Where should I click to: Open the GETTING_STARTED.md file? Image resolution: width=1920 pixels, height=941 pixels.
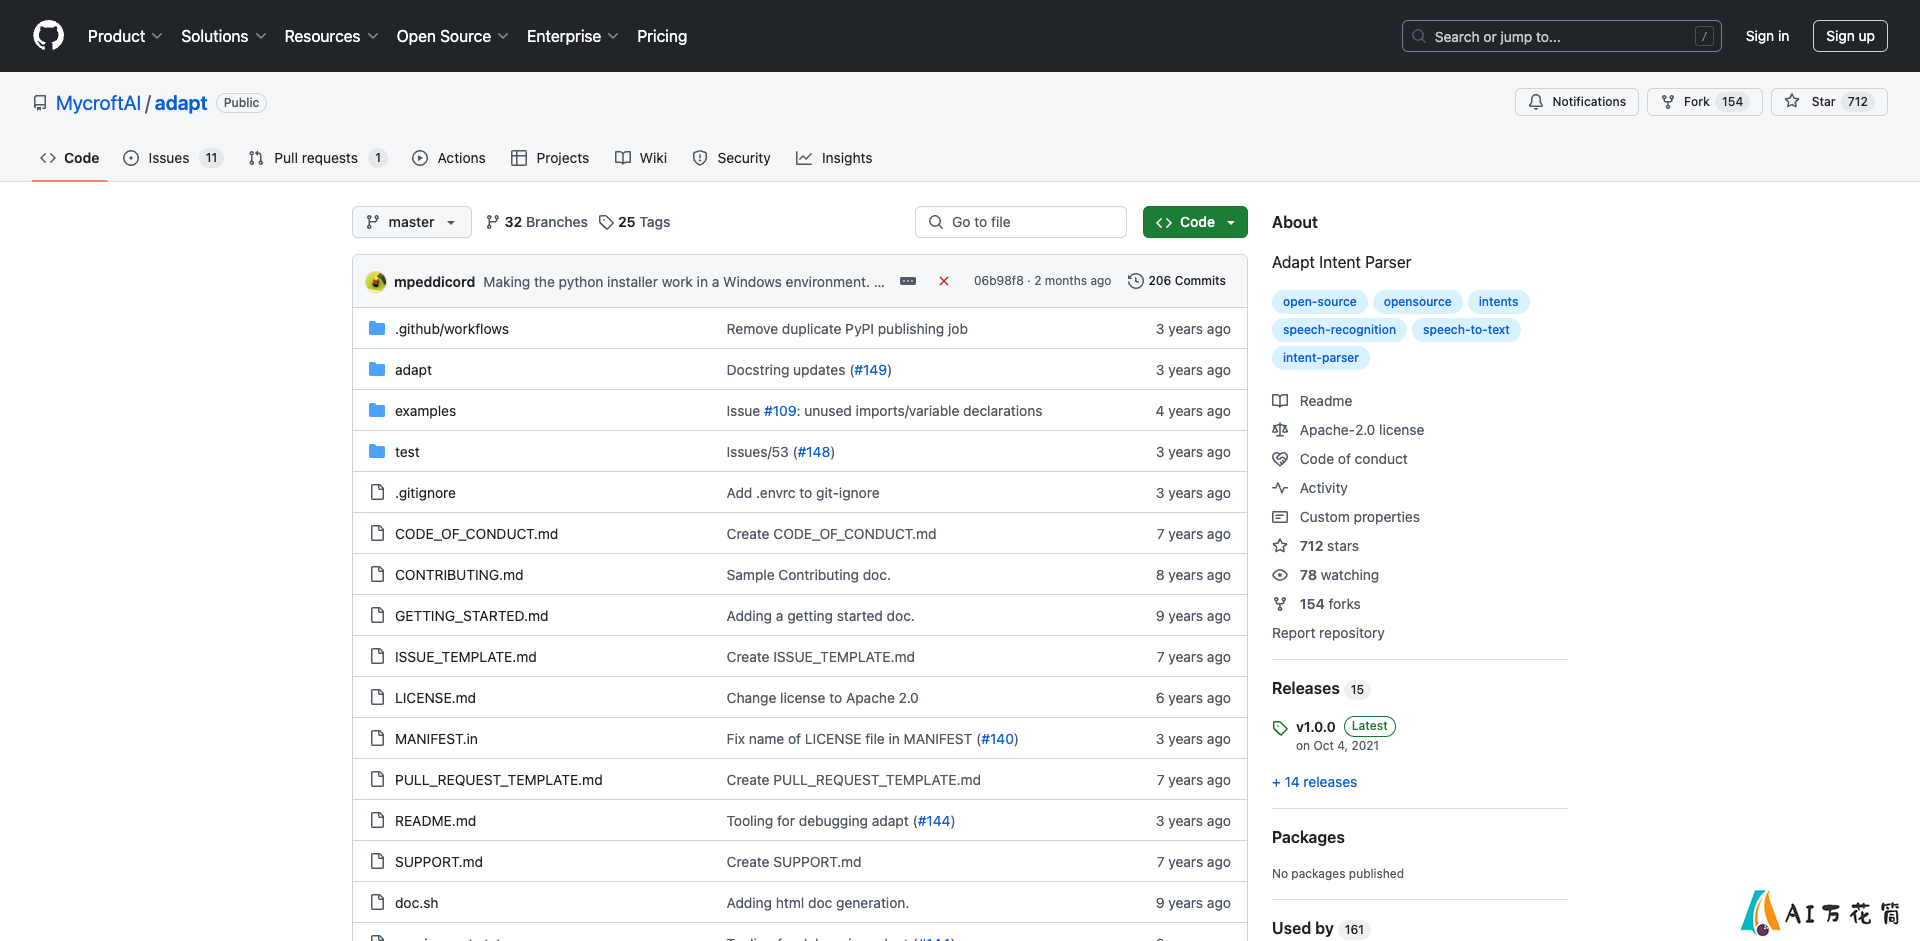pyautogui.click(x=471, y=616)
